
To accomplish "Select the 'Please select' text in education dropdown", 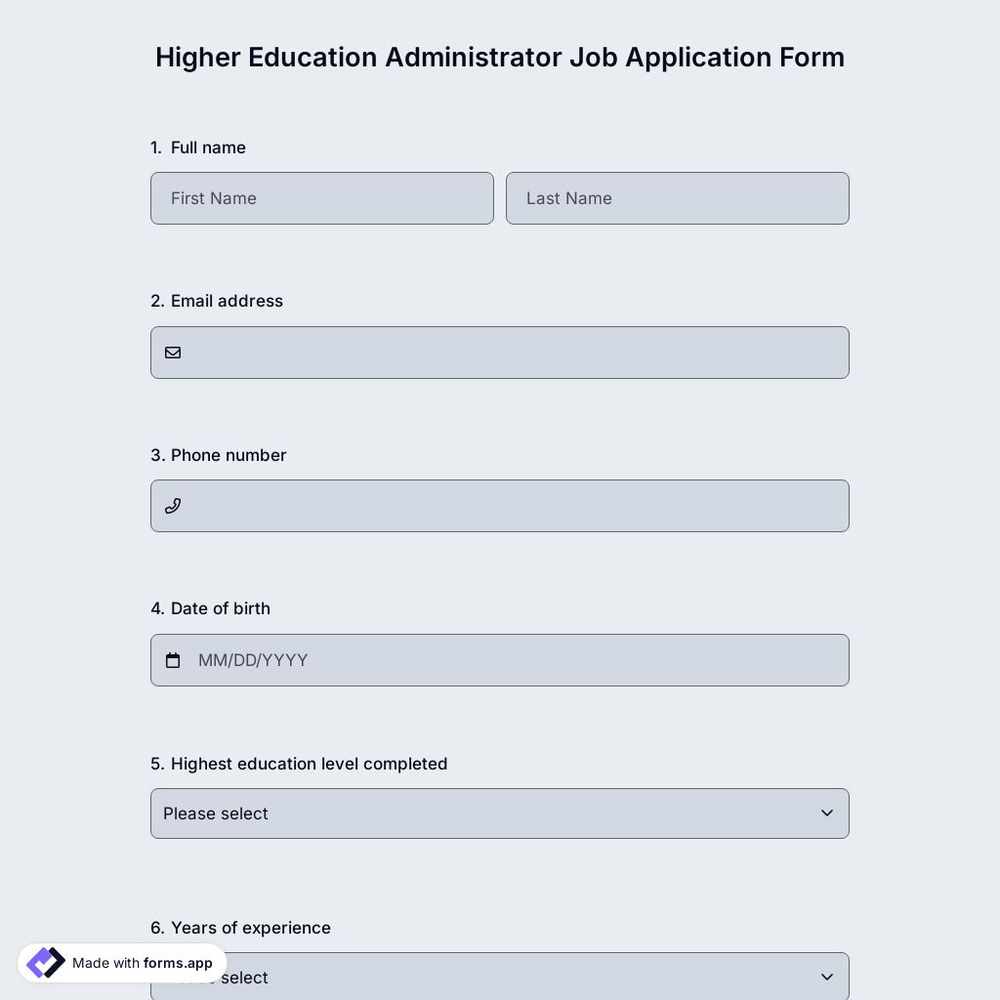I will point(216,813).
